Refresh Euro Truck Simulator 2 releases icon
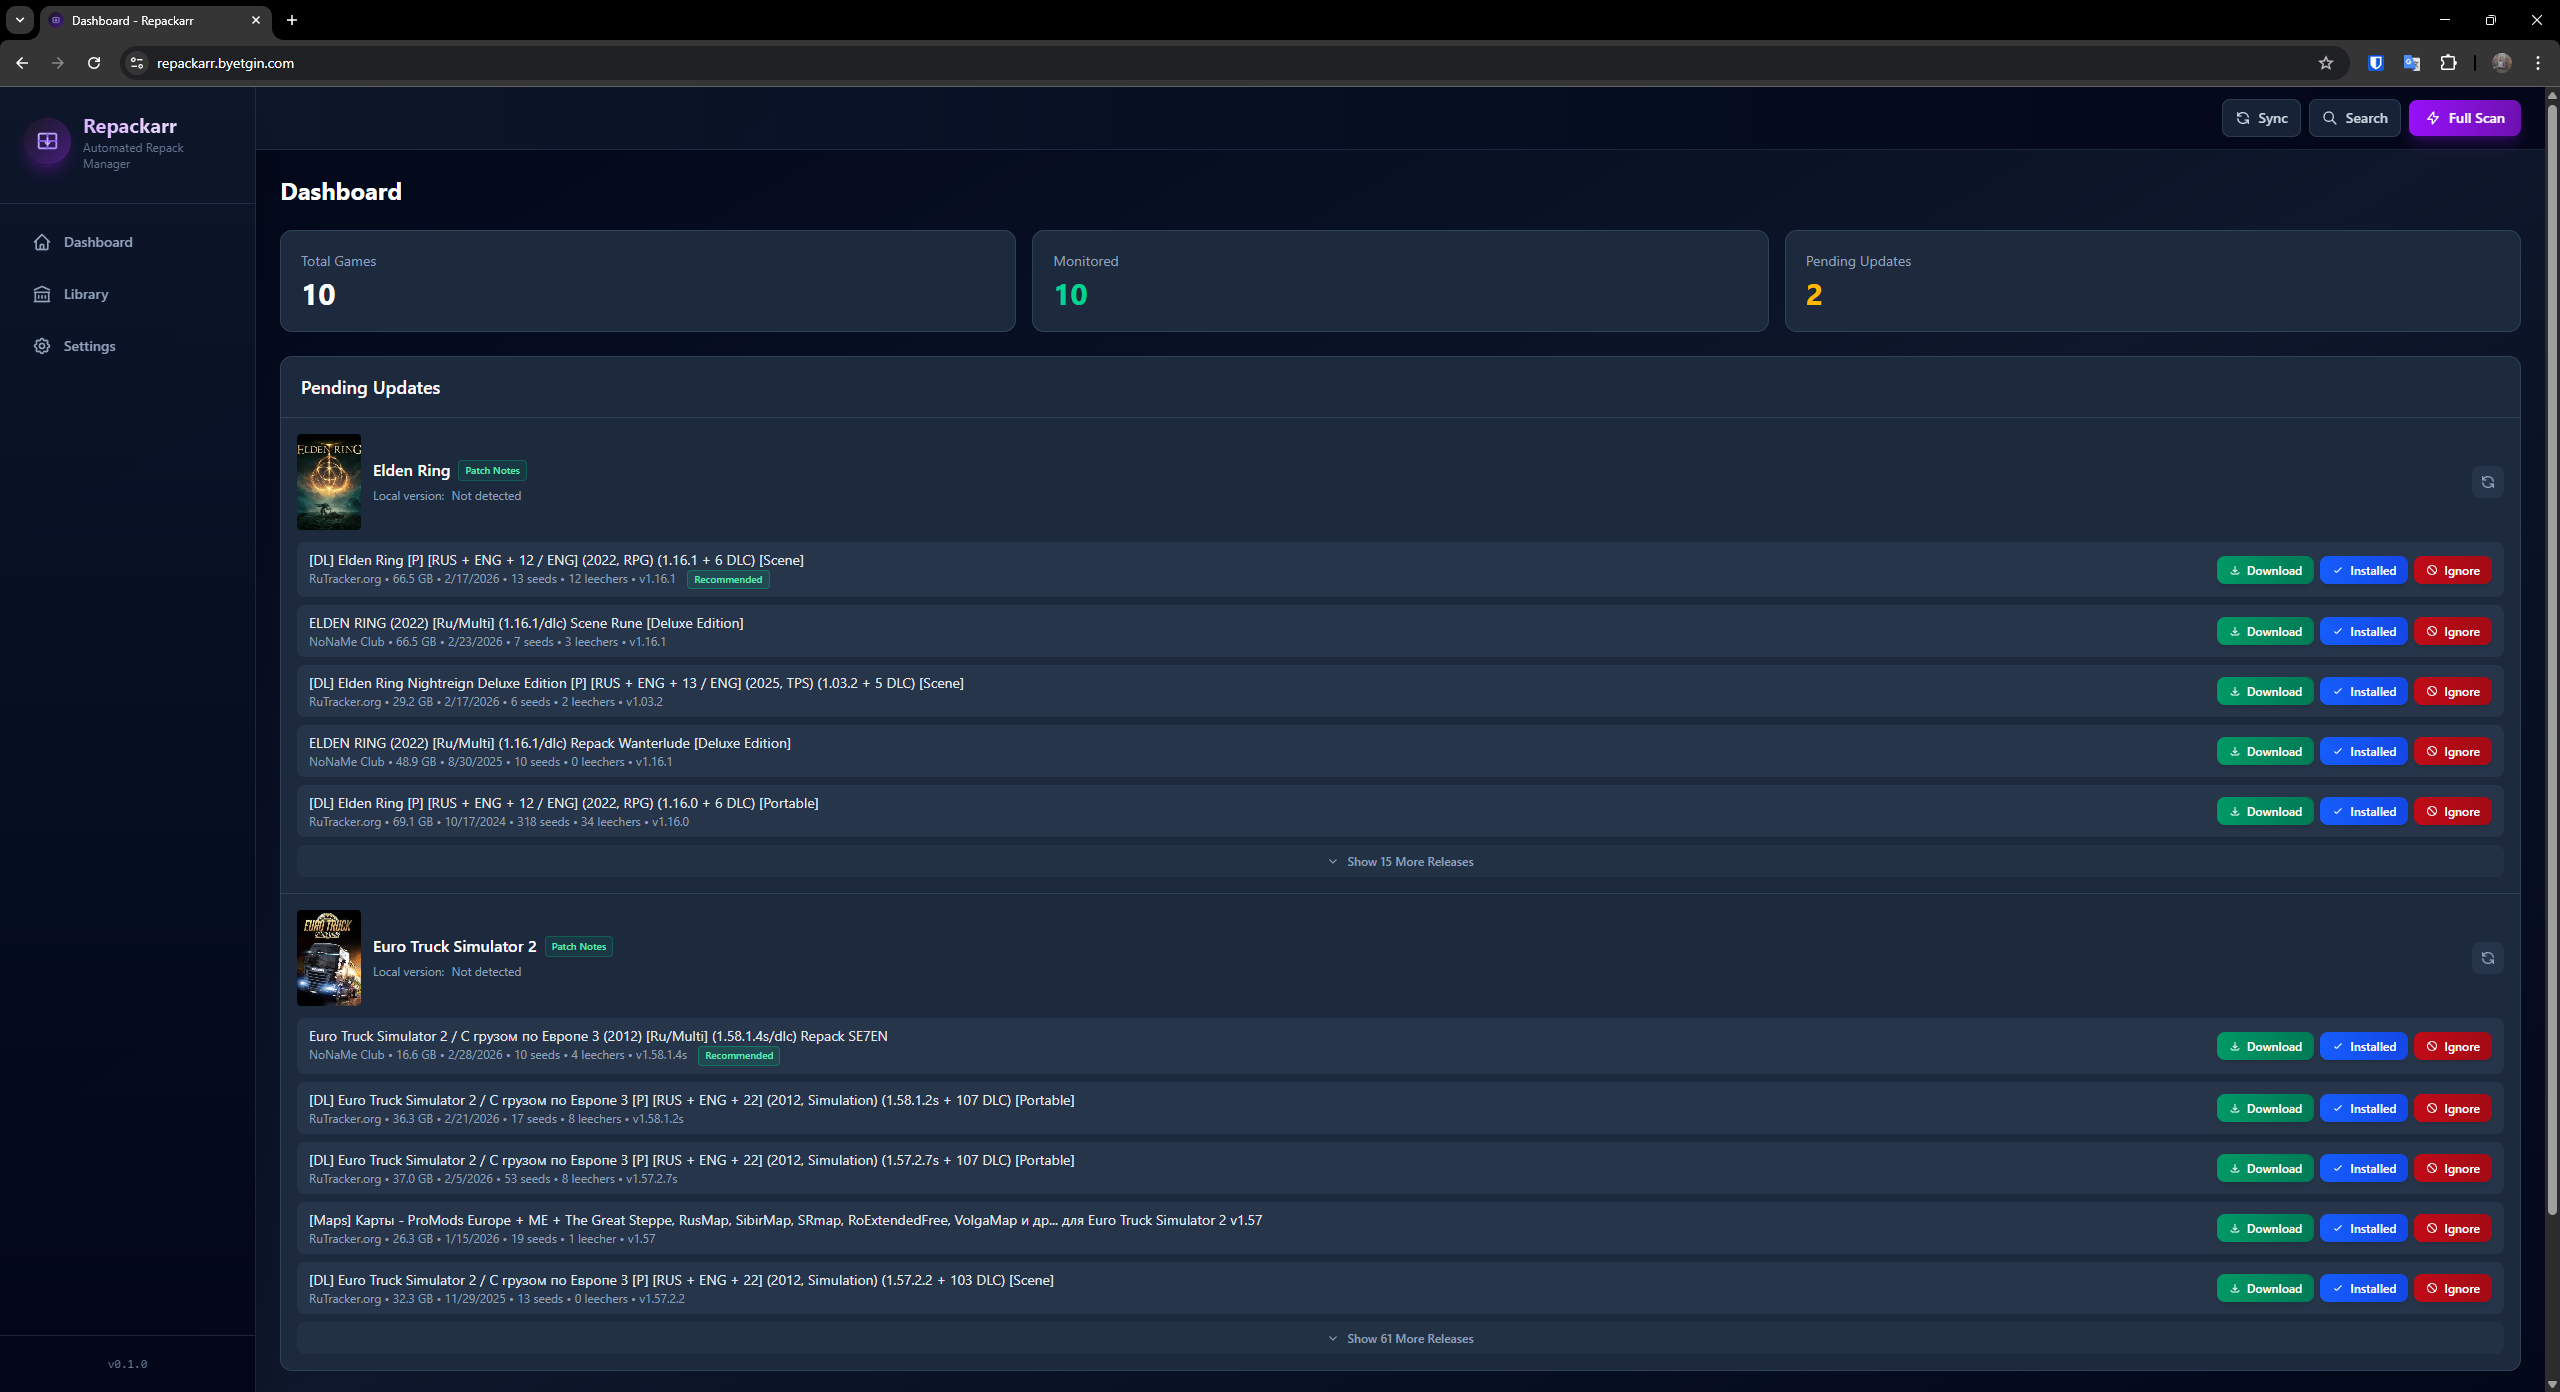Image resolution: width=2560 pixels, height=1392 pixels. pos(2487,958)
